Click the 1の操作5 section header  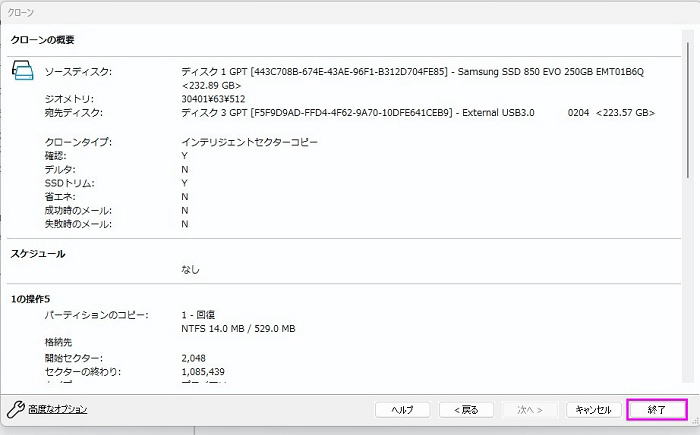point(30,299)
